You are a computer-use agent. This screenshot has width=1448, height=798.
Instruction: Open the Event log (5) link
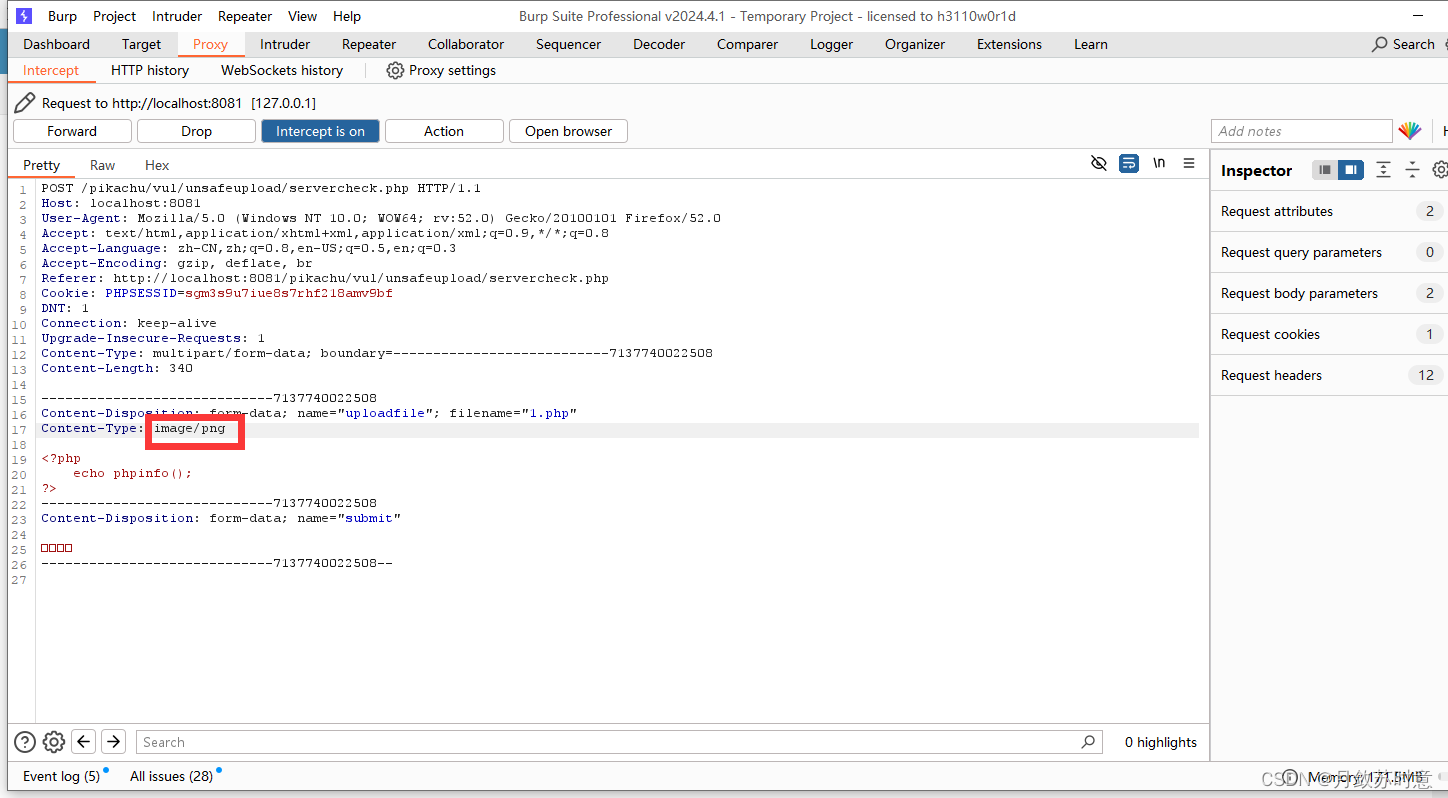click(61, 776)
